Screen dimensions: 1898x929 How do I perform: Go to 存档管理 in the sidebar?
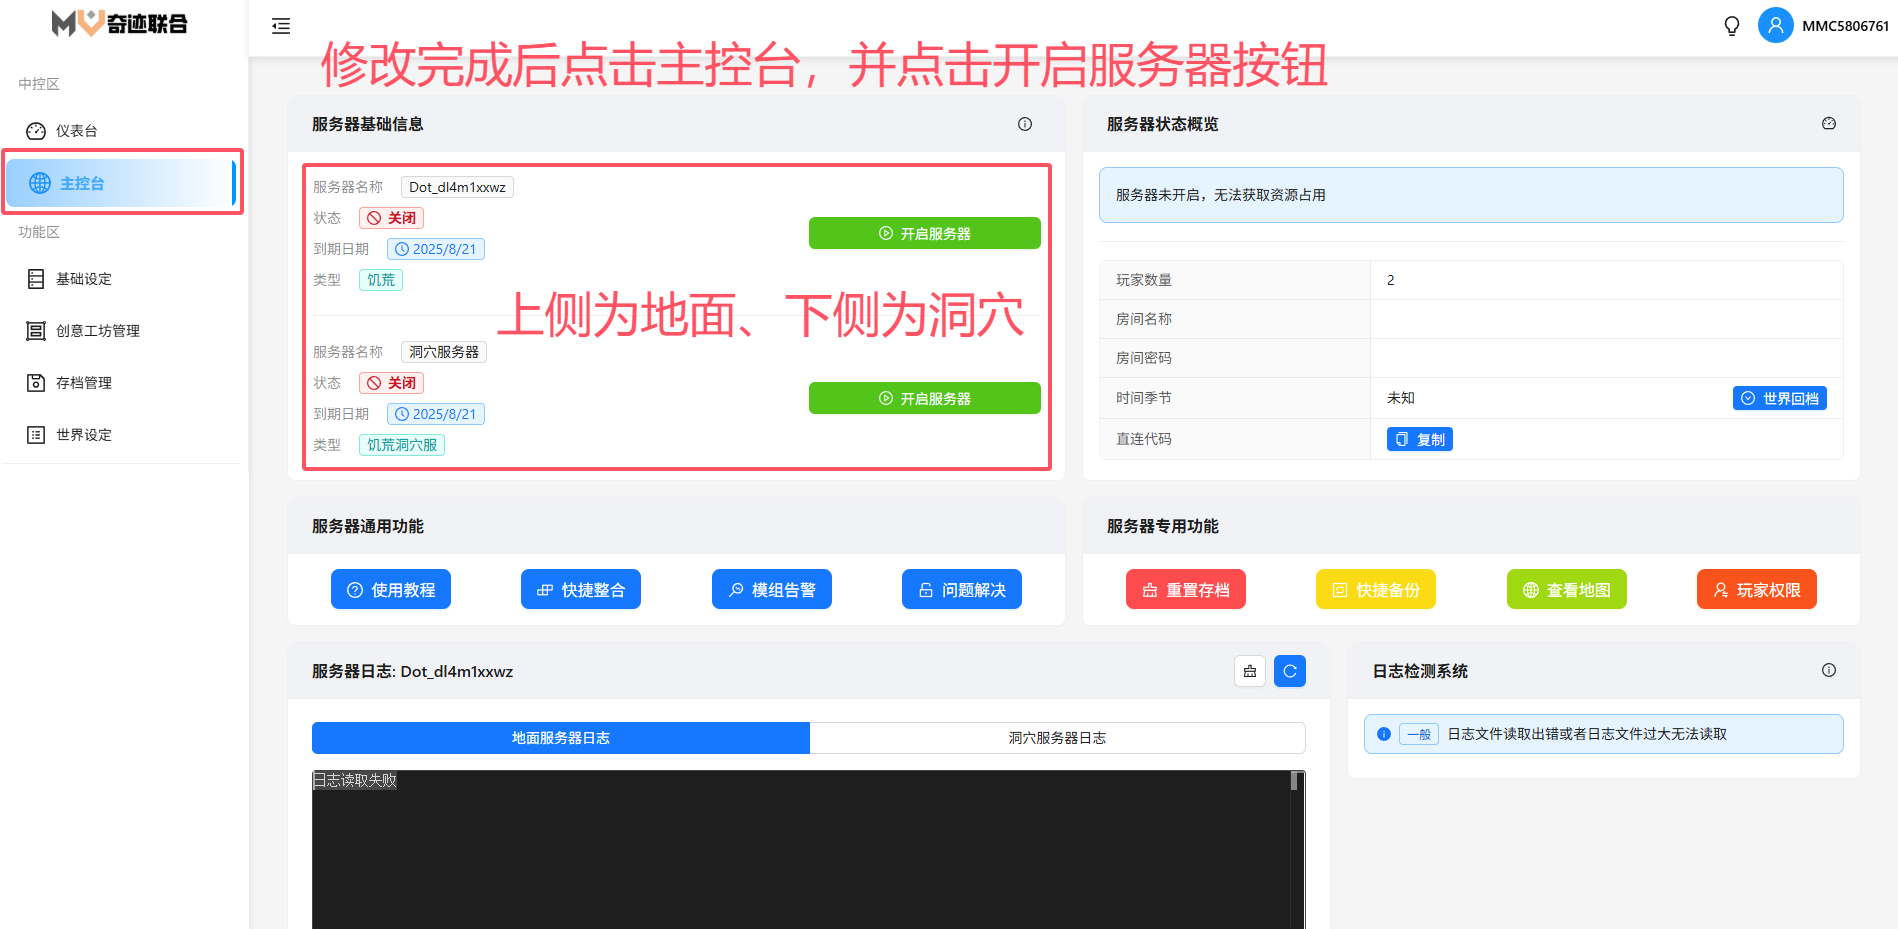(84, 383)
